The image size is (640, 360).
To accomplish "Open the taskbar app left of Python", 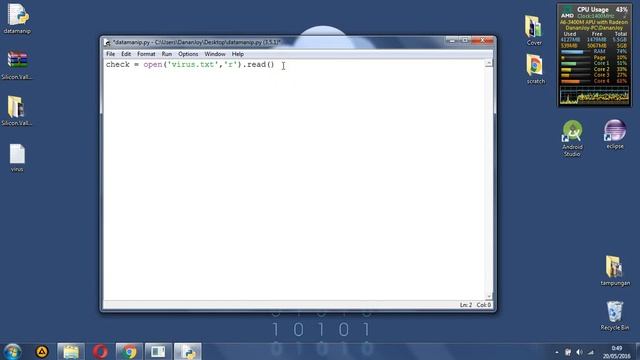I will coord(158,351).
